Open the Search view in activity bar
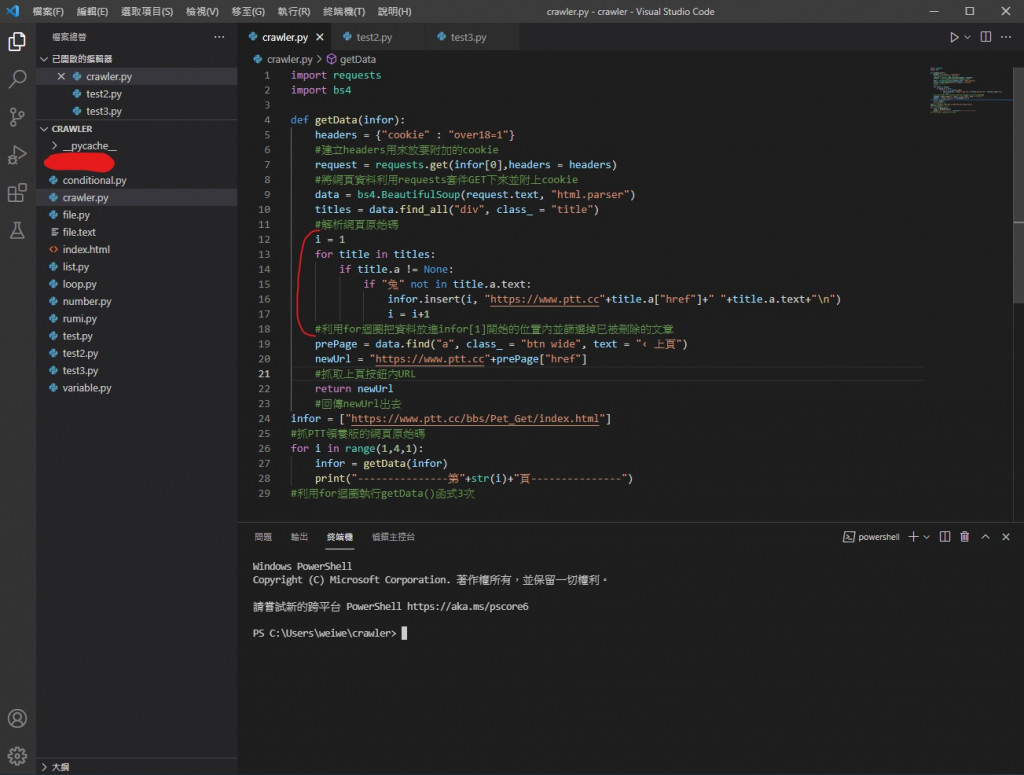1024x775 pixels. click(17, 79)
